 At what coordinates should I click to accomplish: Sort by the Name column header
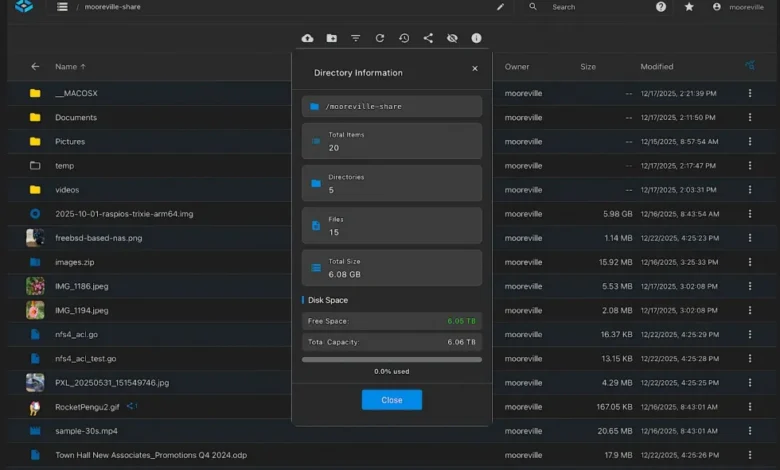(x=70, y=67)
